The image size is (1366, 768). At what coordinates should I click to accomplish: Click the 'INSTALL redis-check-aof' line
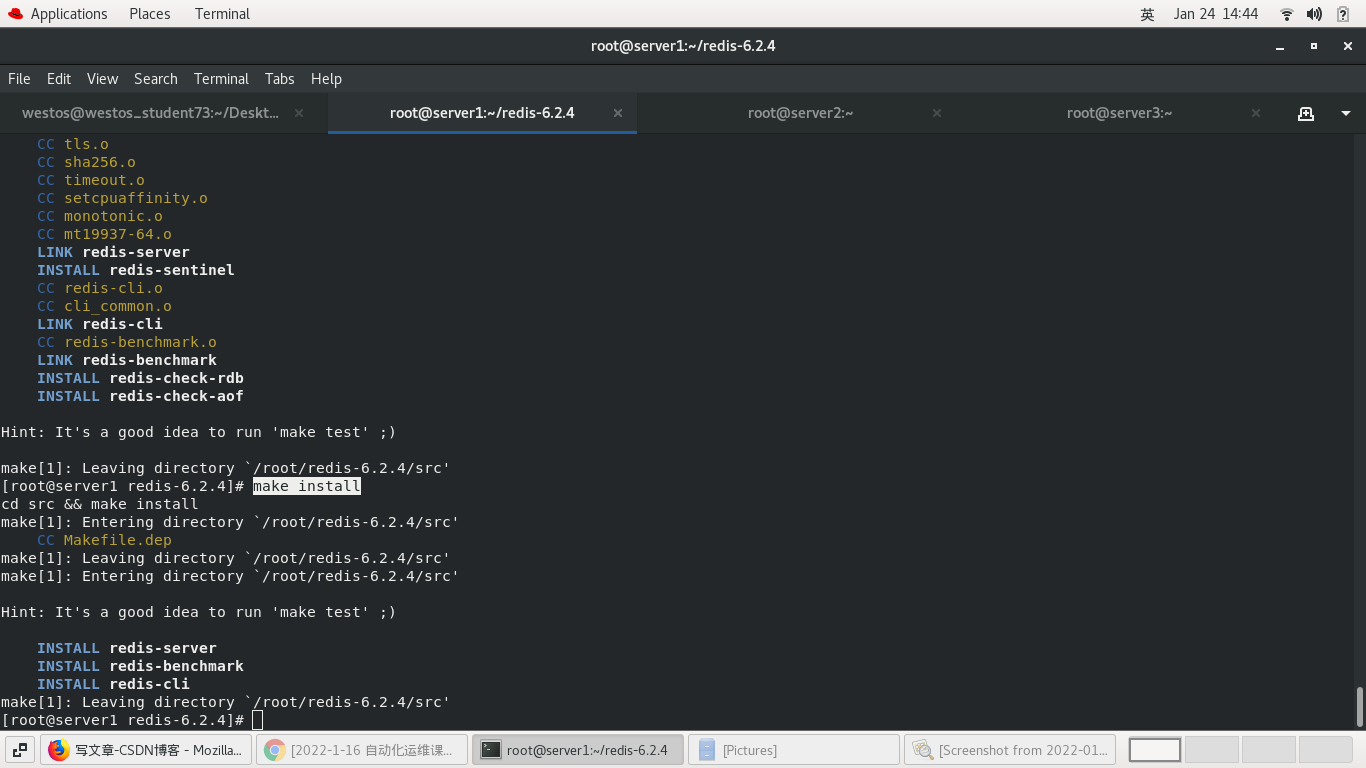tap(140, 396)
